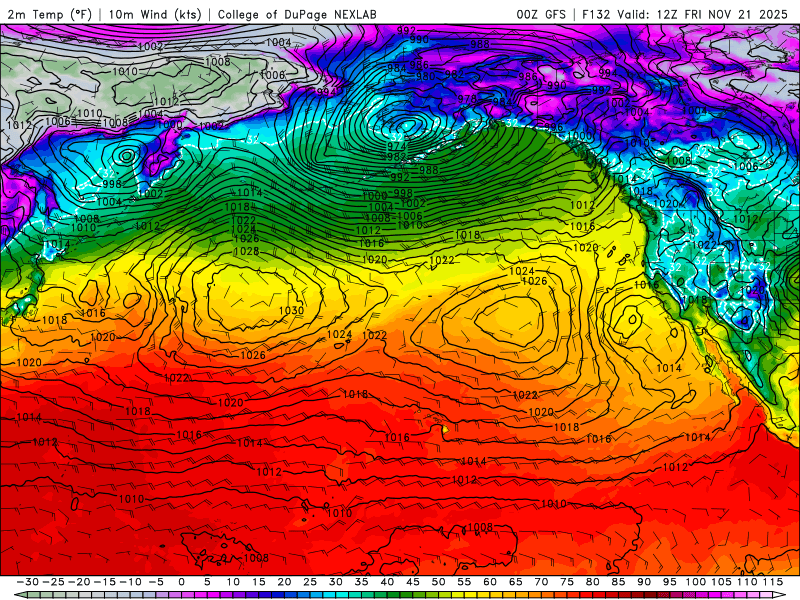Click the 35 value on temperature scale

point(361,582)
